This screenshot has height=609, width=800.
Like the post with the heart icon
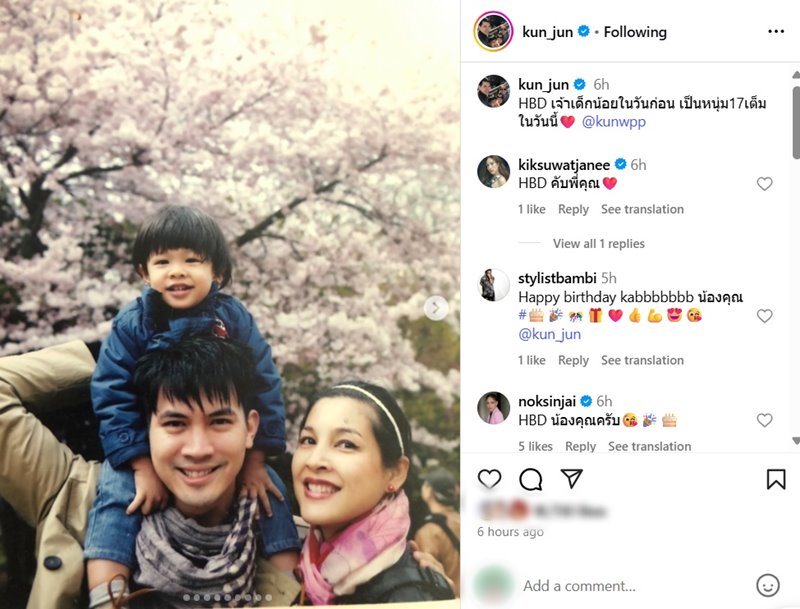click(x=489, y=479)
